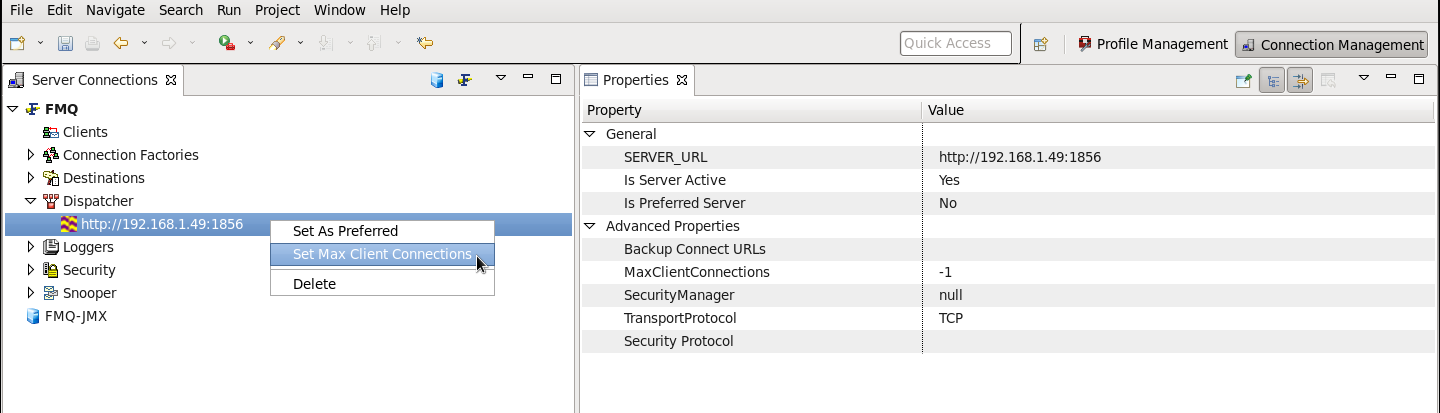1440x413 pixels.
Task: Select the Connection Management perspective button
Action: (x=1332, y=44)
